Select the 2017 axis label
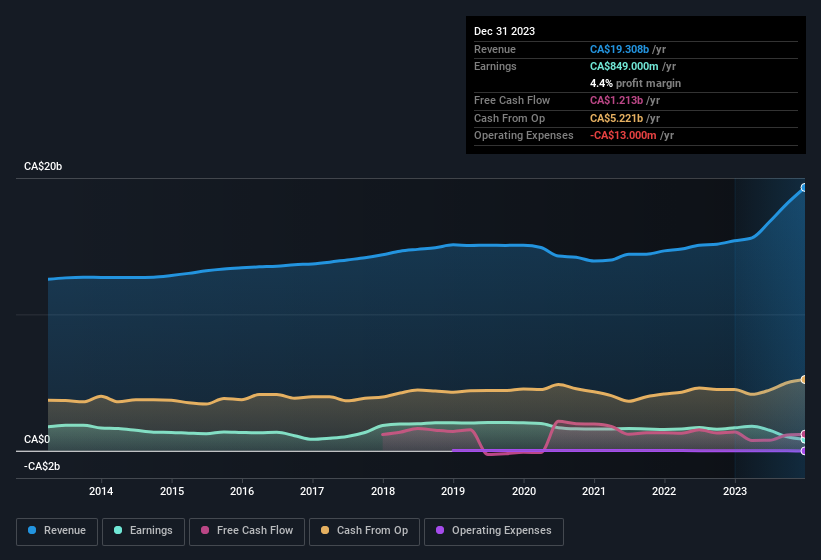This screenshot has width=821, height=560. [x=312, y=491]
